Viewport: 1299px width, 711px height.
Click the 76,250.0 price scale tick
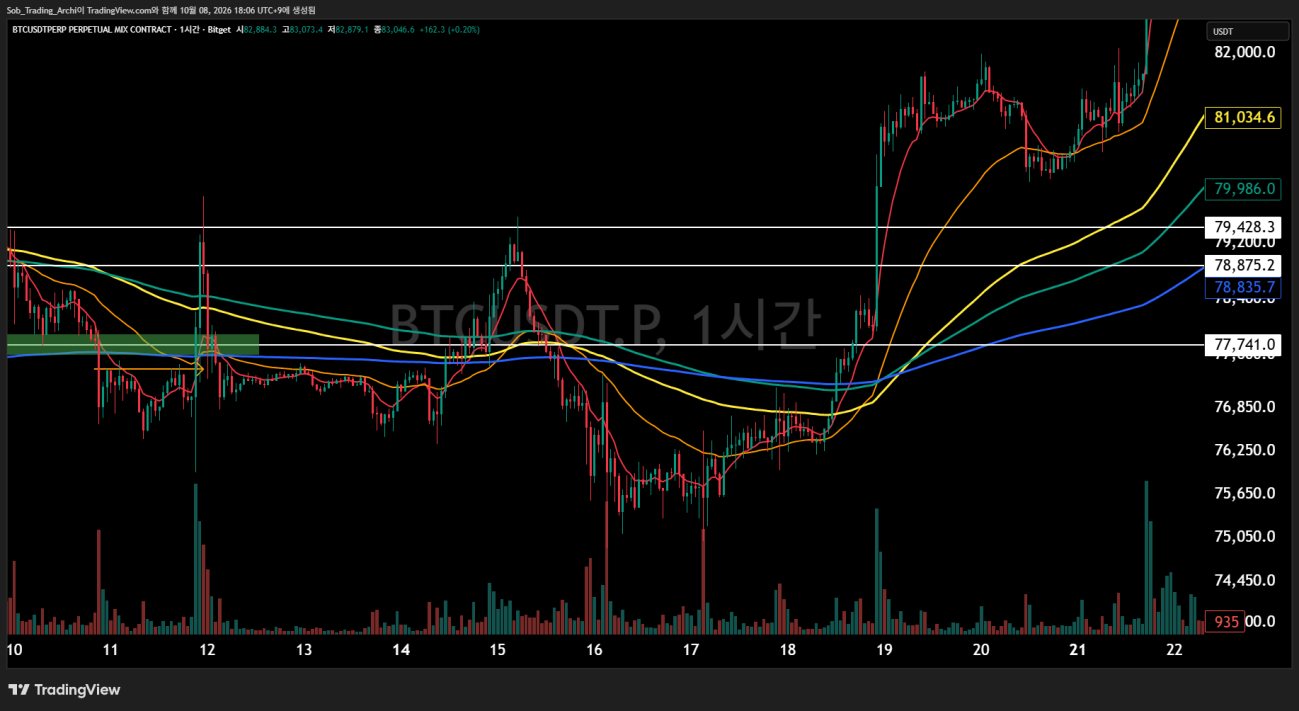pos(1245,450)
